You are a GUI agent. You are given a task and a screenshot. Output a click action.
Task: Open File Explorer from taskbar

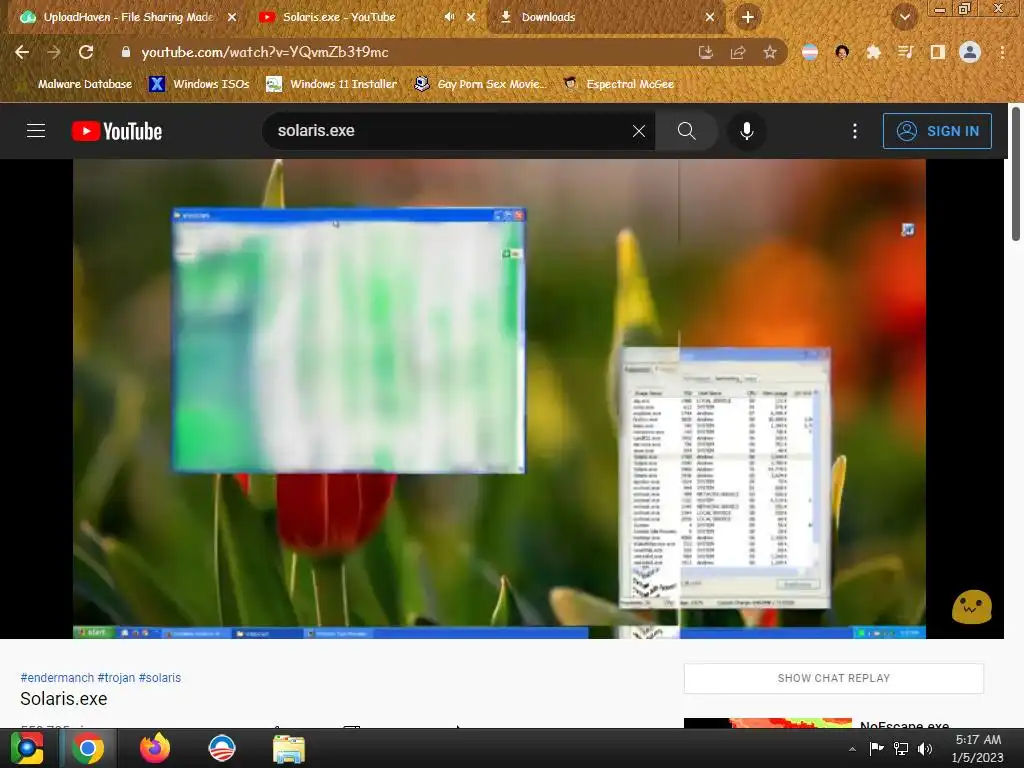[x=288, y=749]
